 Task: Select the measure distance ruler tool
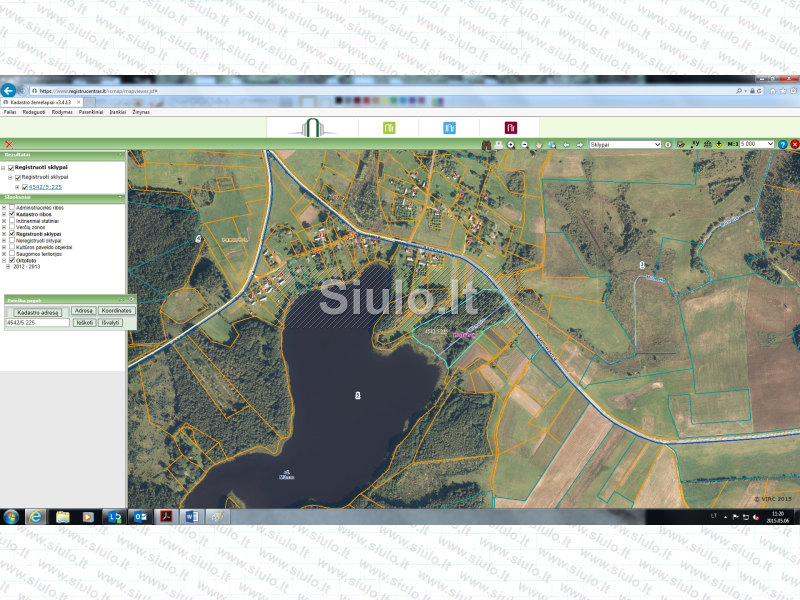[x=708, y=144]
